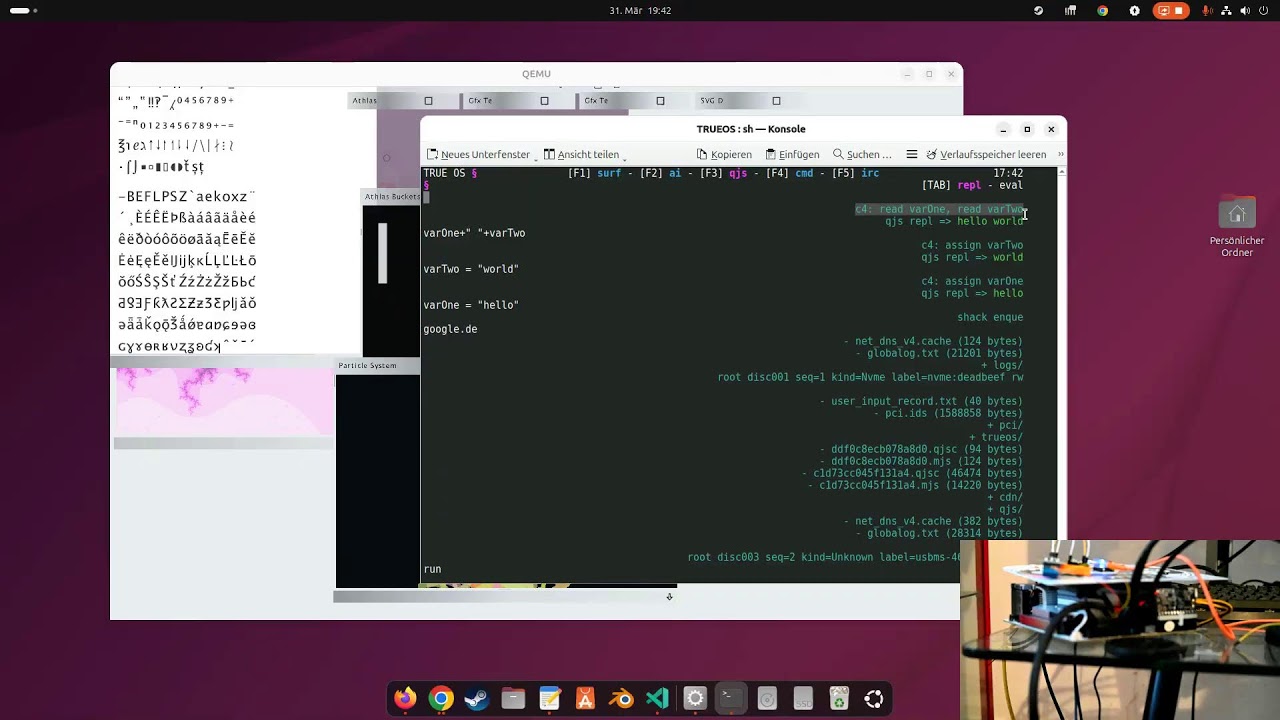This screenshot has width=1280, height=720.
Task: Open the hexagon arrow tray indicator
Action: [x=1135, y=11]
